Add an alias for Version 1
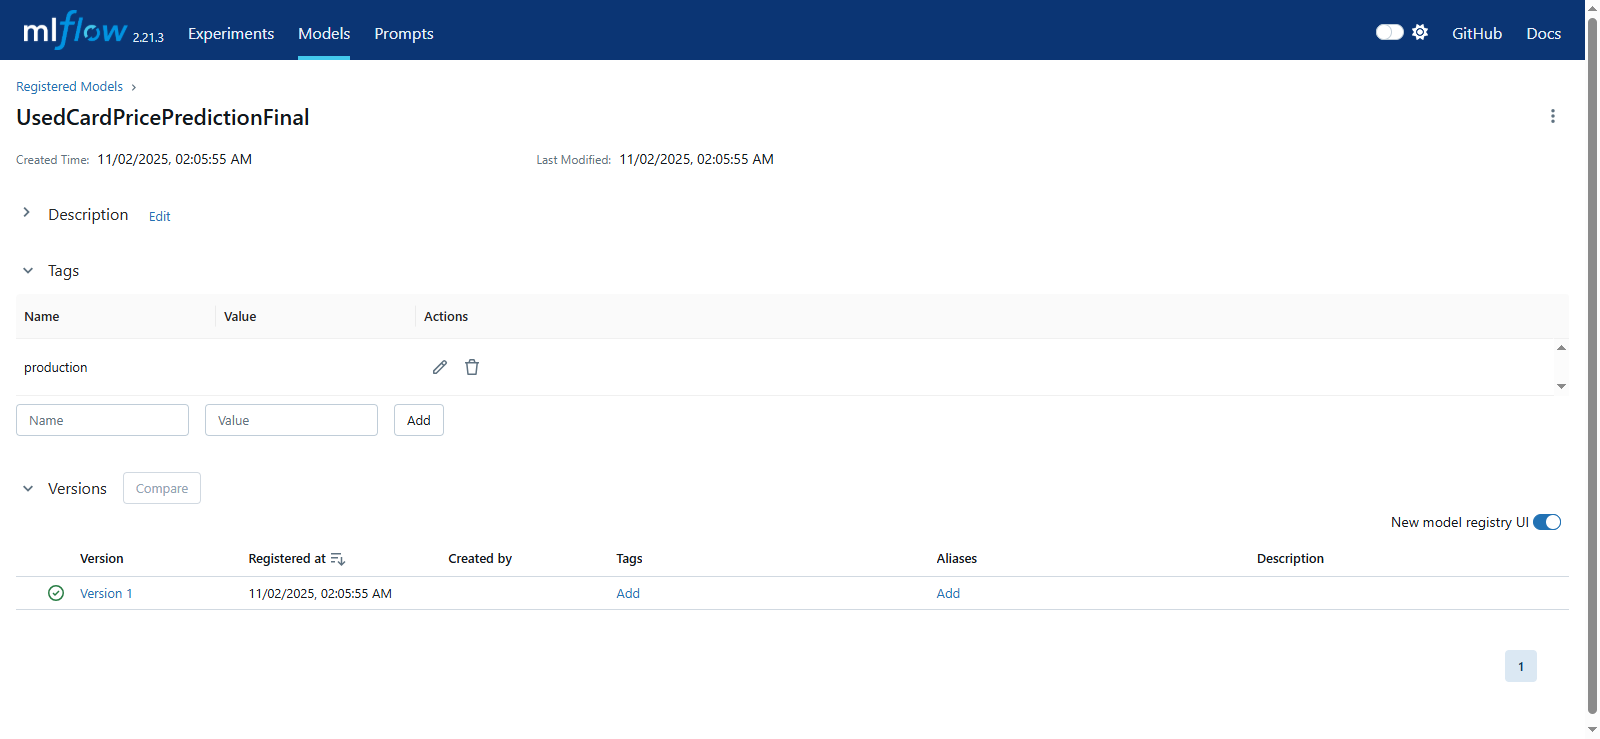This screenshot has height=739, width=1600. point(948,593)
